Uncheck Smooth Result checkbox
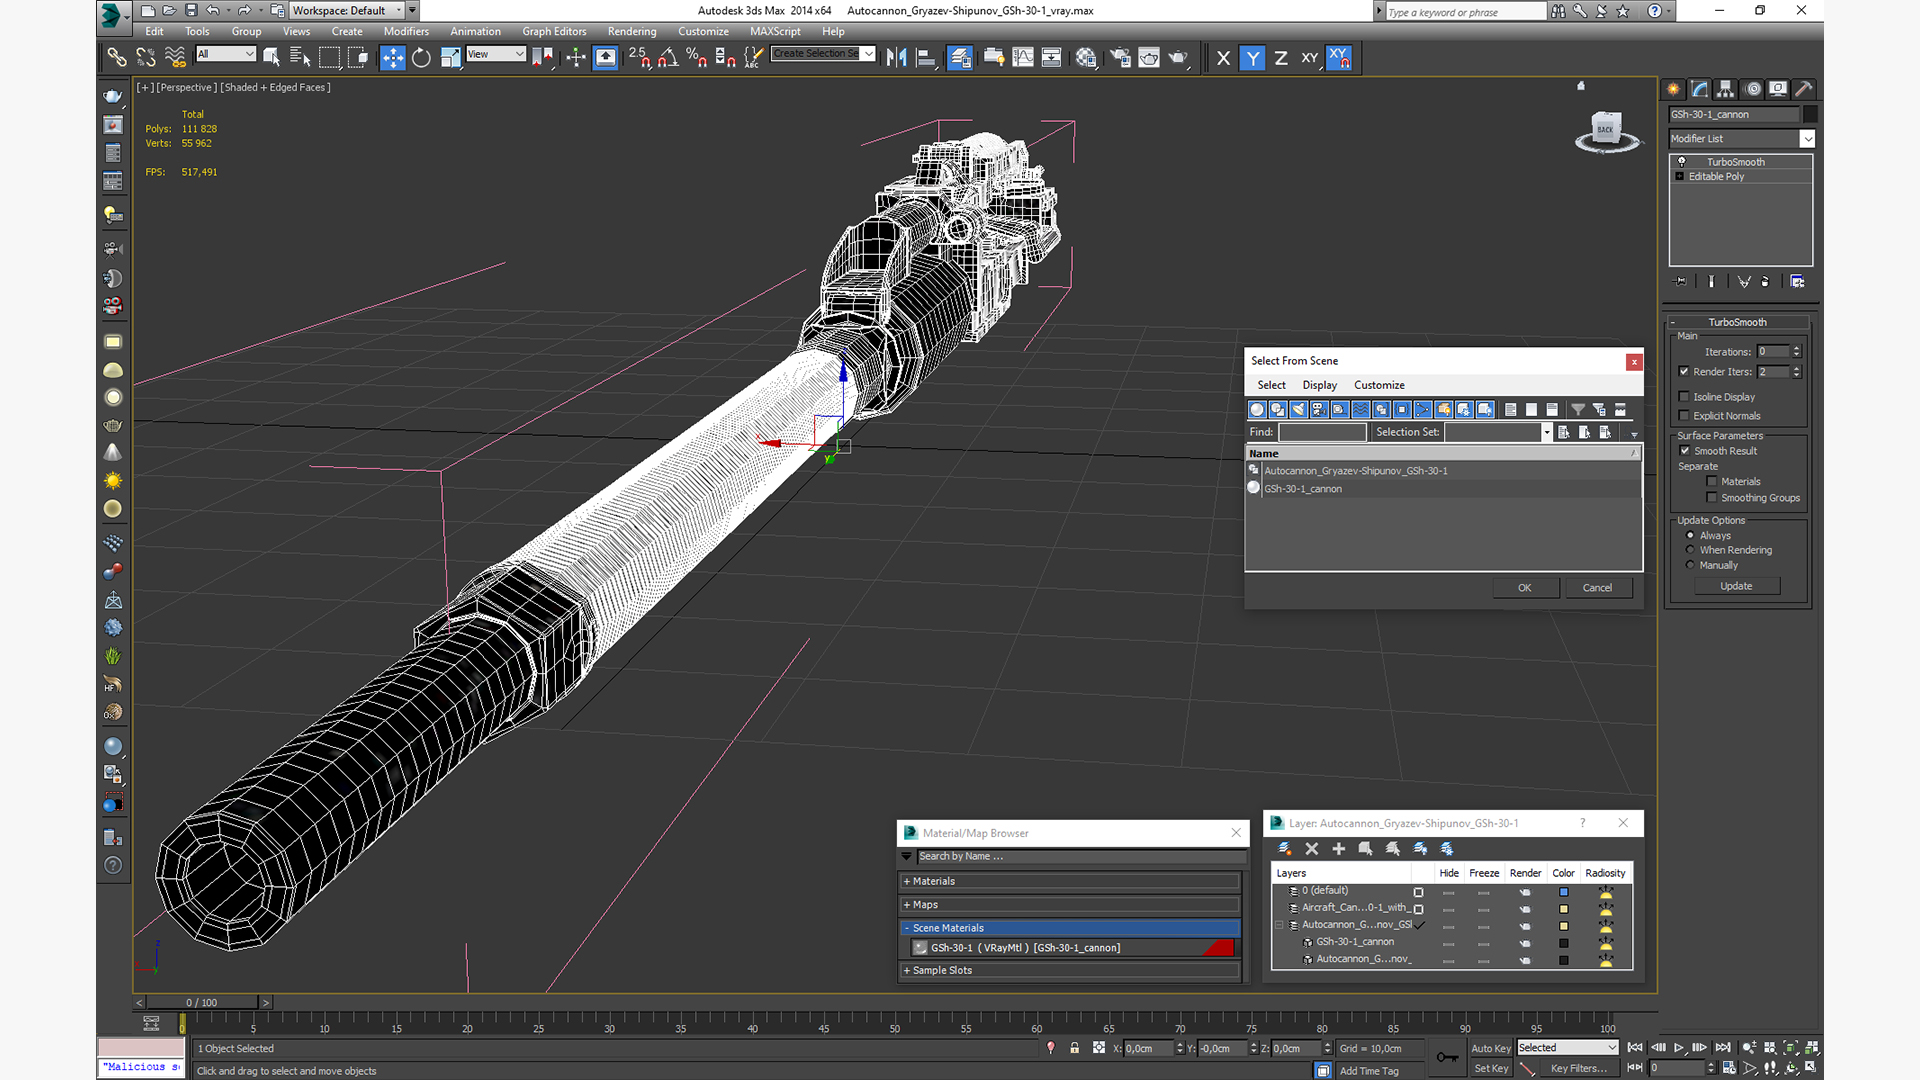Viewport: 1920px width, 1080px height. [x=1685, y=451]
